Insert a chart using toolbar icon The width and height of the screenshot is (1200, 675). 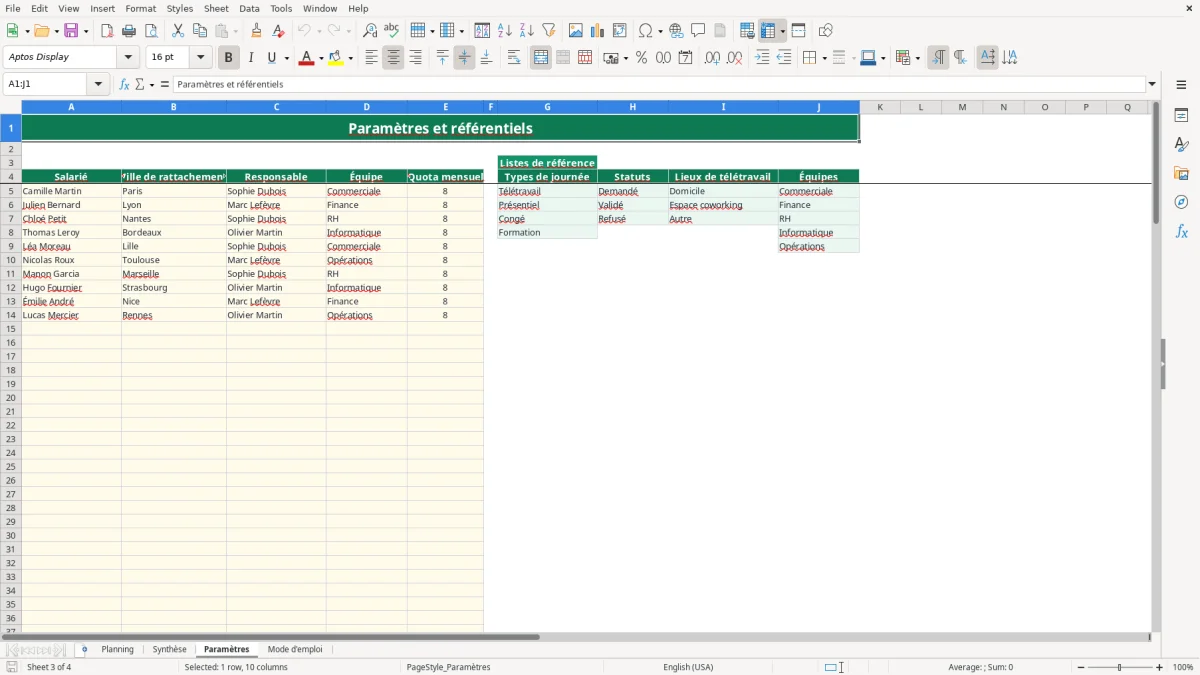point(598,31)
